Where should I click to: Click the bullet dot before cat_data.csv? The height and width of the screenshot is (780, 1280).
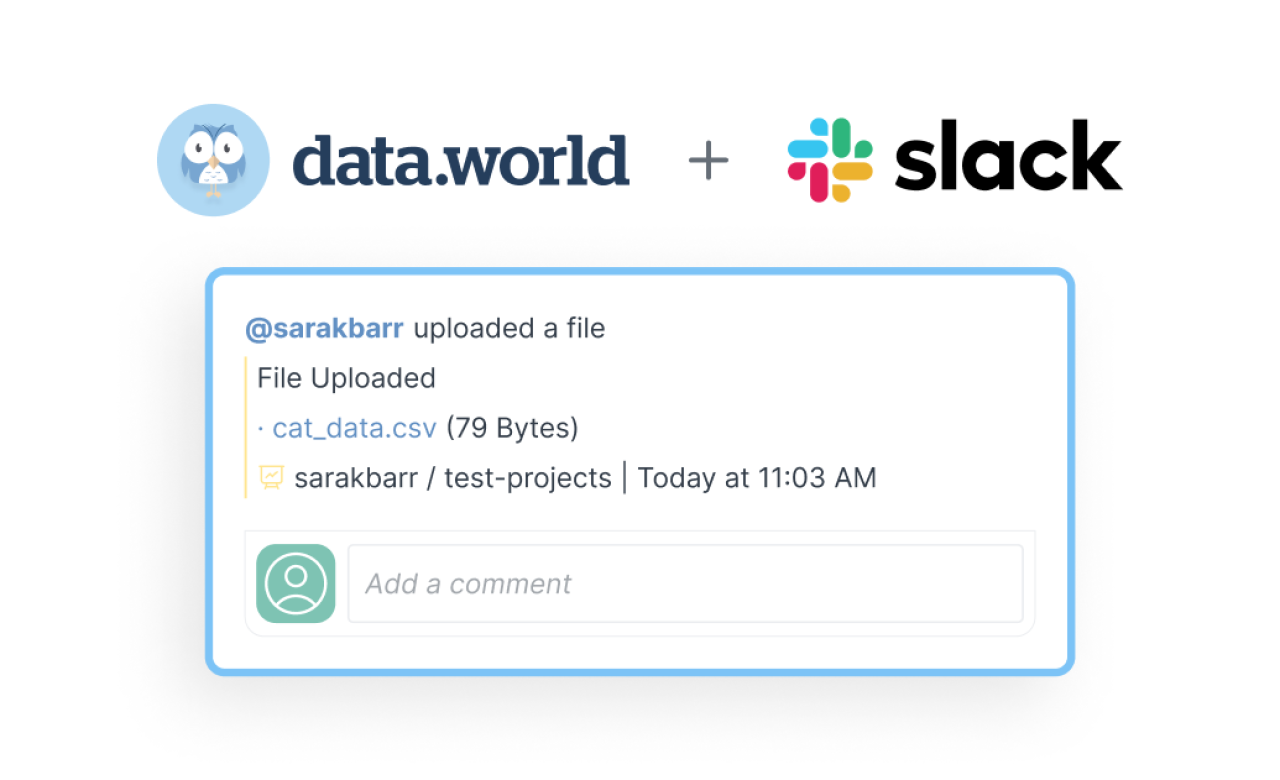[261, 429]
